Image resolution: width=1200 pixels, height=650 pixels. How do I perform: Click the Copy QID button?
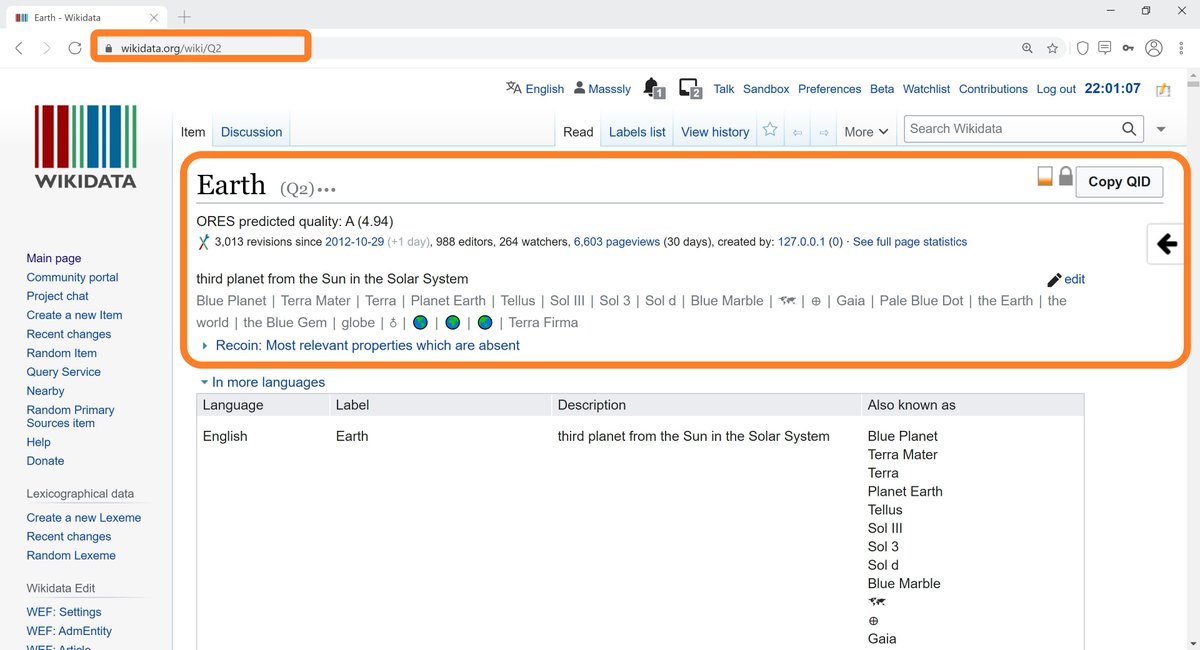(1119, 181)
